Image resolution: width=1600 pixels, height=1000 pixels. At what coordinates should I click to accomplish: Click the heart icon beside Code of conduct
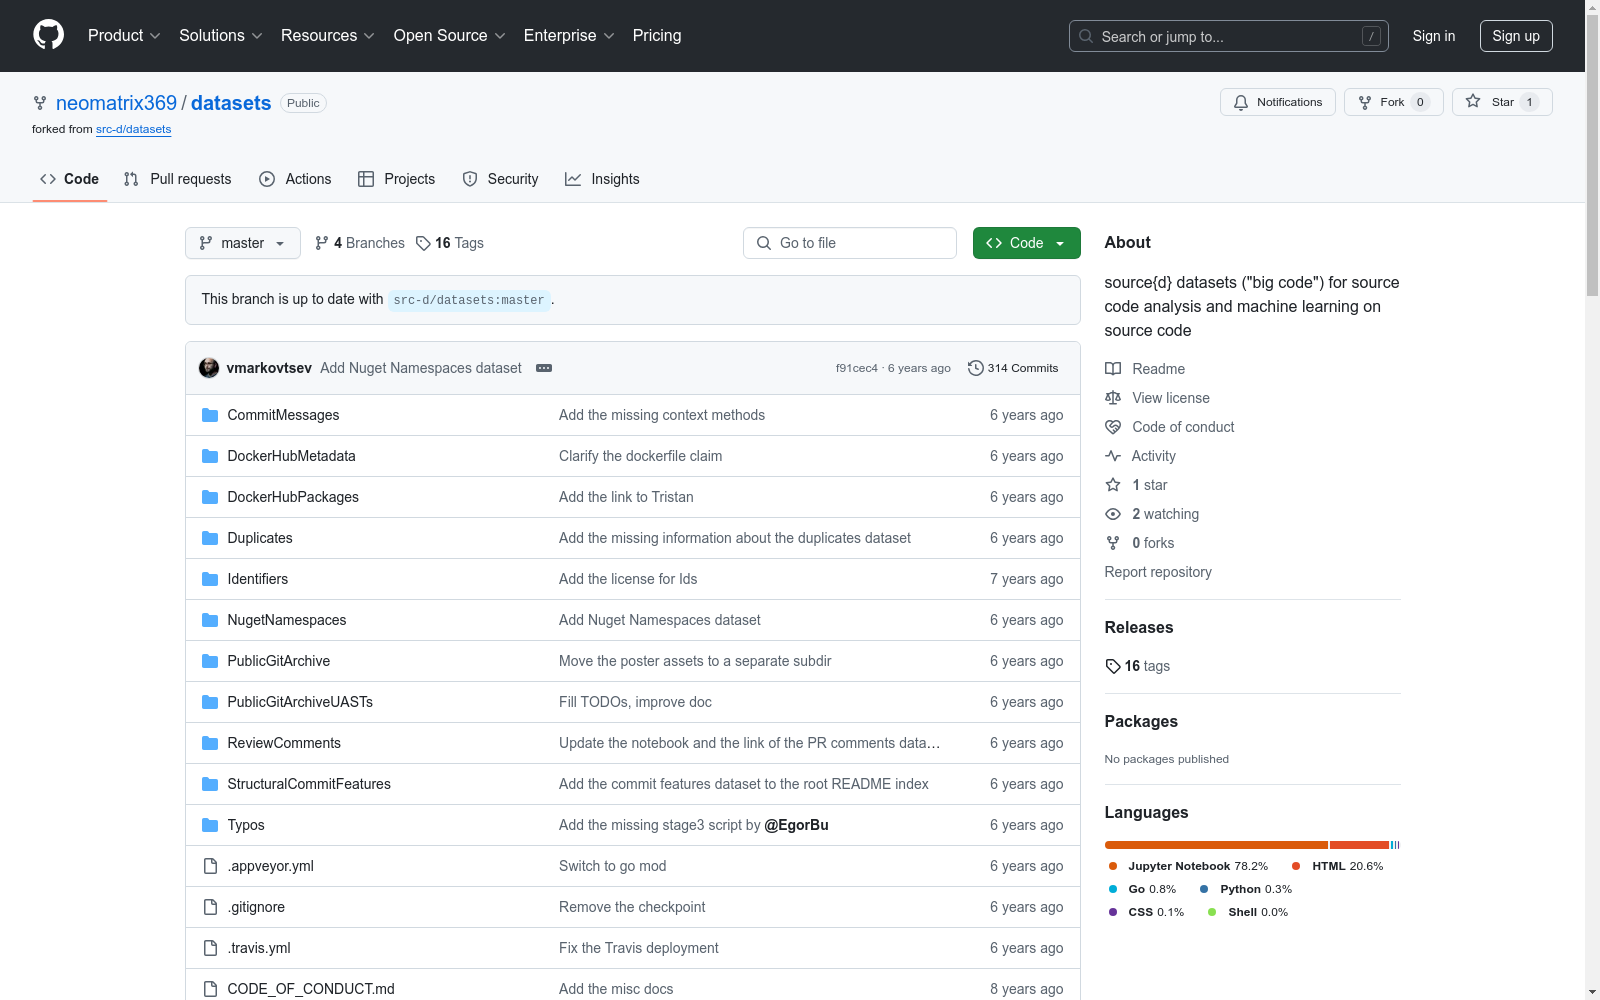point(1113,427)
